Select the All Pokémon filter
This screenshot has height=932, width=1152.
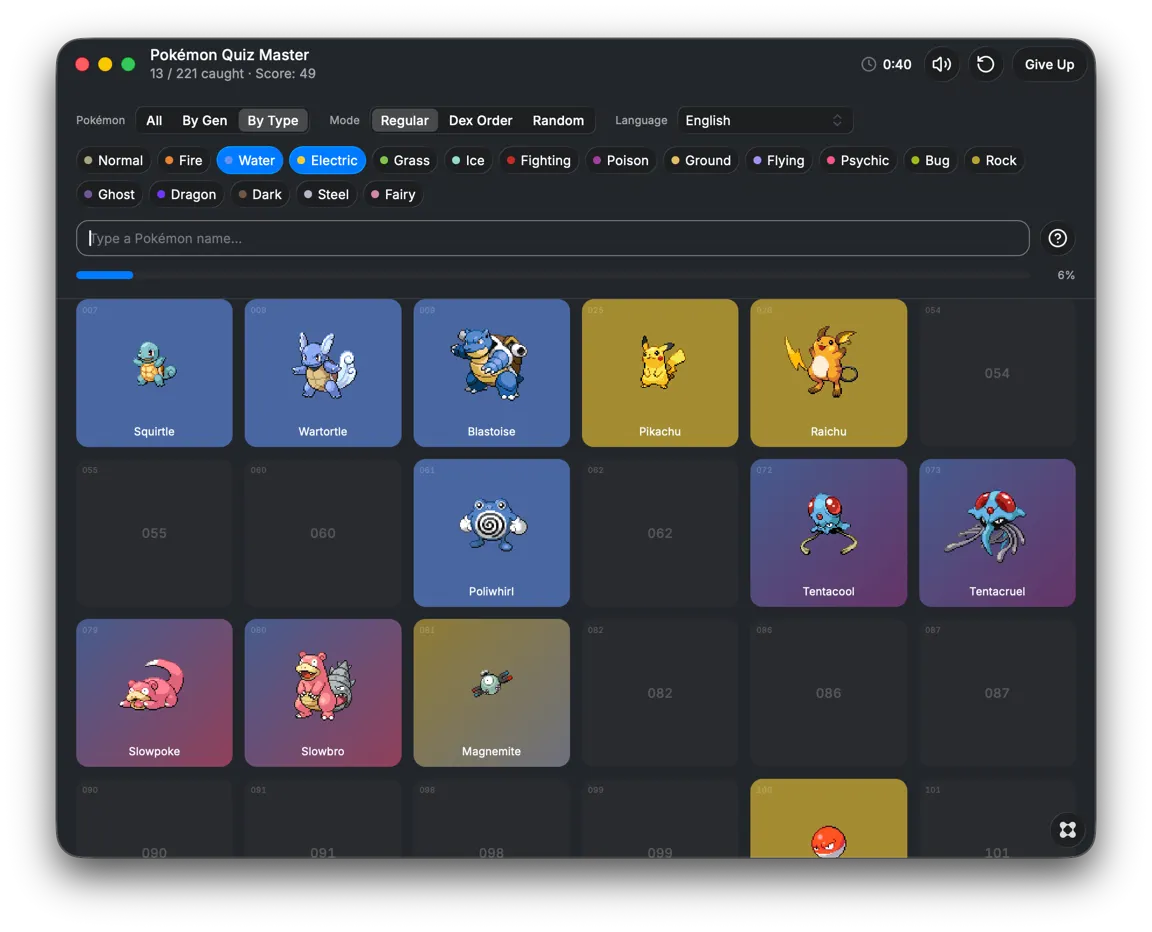click(154, 120)
